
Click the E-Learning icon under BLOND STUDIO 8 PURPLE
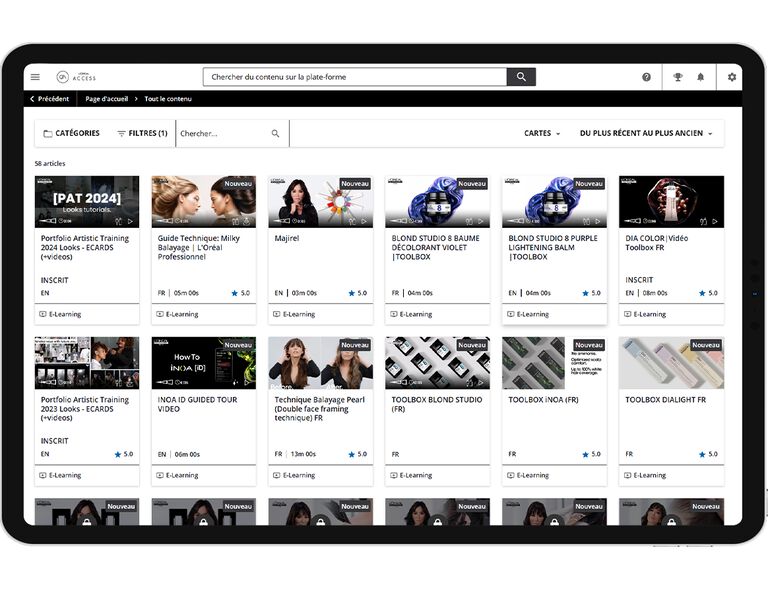click(511, 314)
